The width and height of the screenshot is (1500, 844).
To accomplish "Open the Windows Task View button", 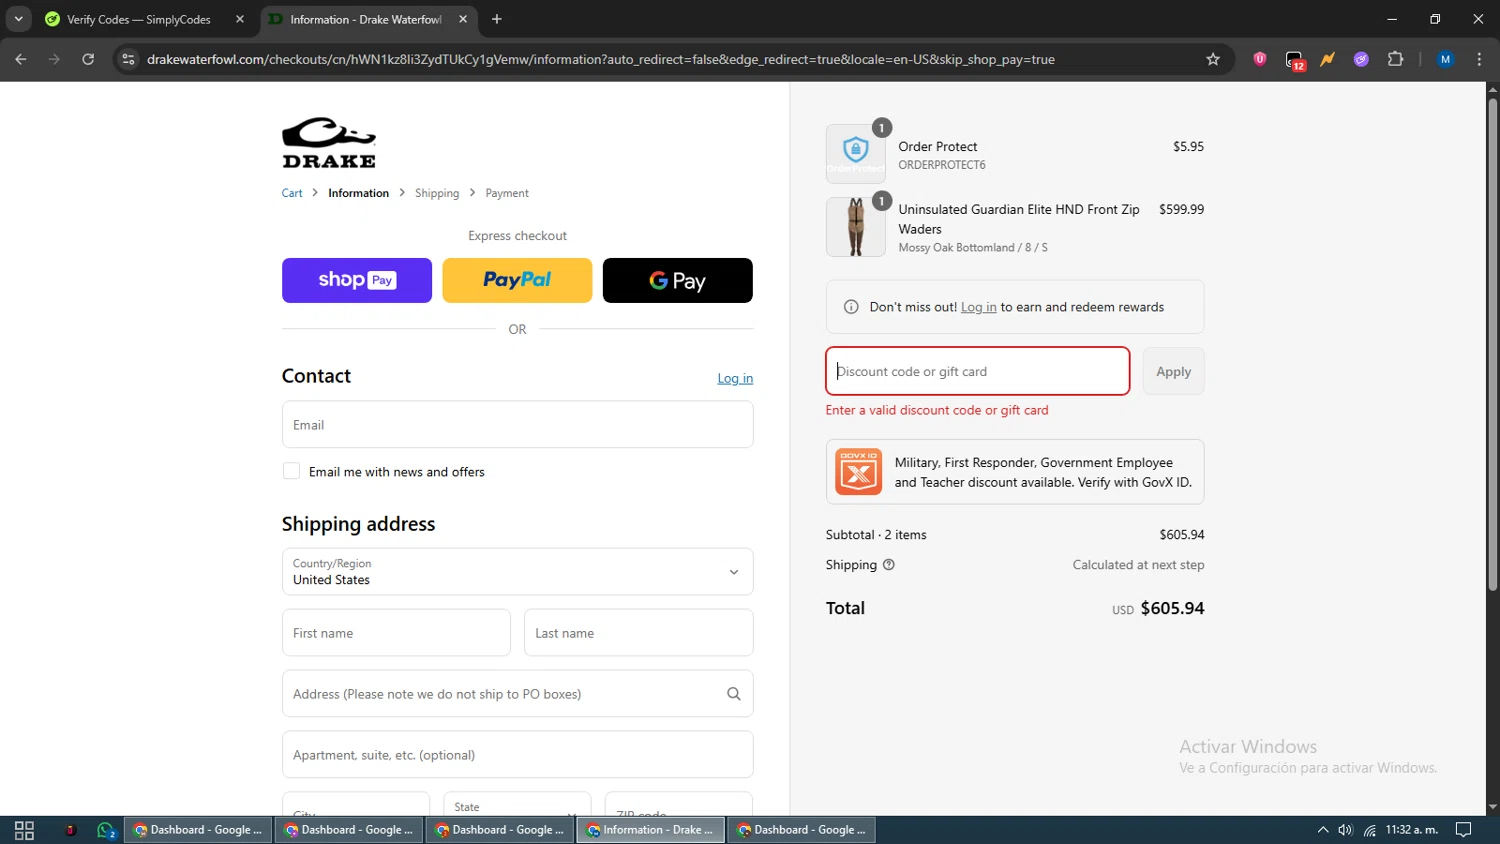I will coord(25,830).
